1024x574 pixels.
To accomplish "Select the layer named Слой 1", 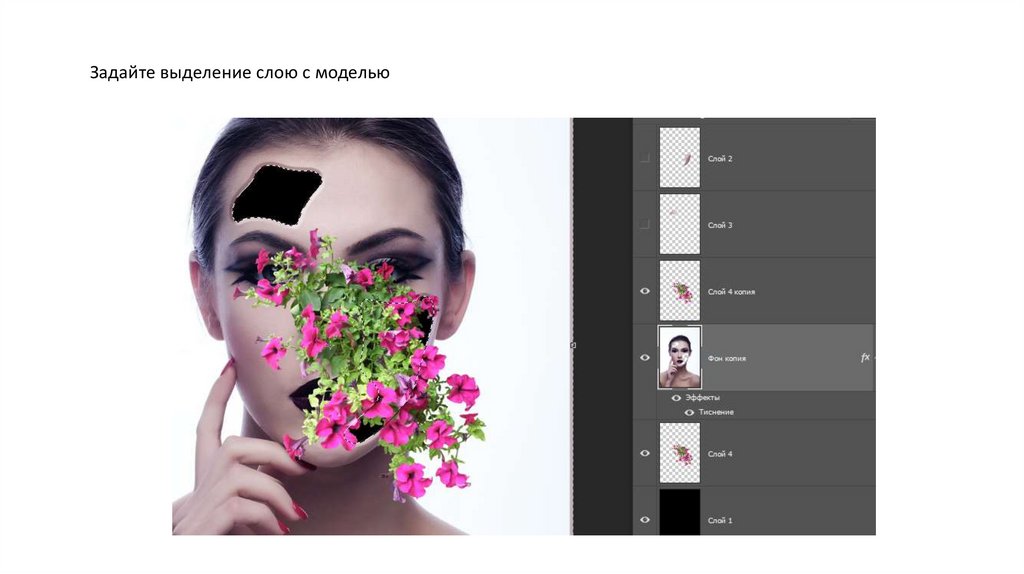I will click(720, 520).
